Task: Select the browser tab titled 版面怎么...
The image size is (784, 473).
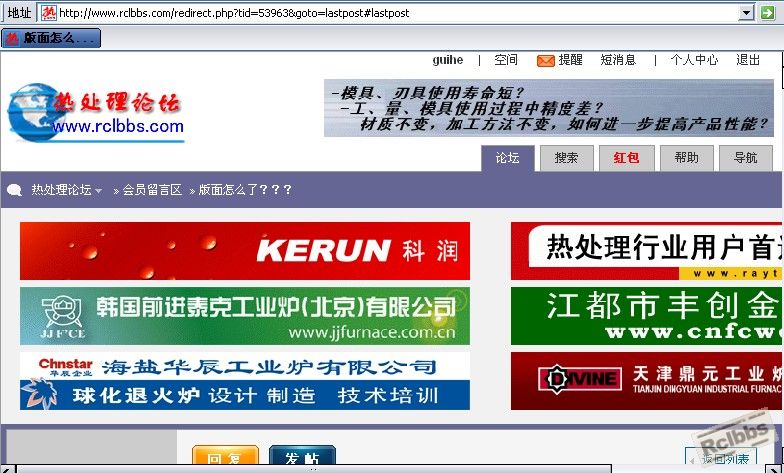Action: click(x=51, y=38)
